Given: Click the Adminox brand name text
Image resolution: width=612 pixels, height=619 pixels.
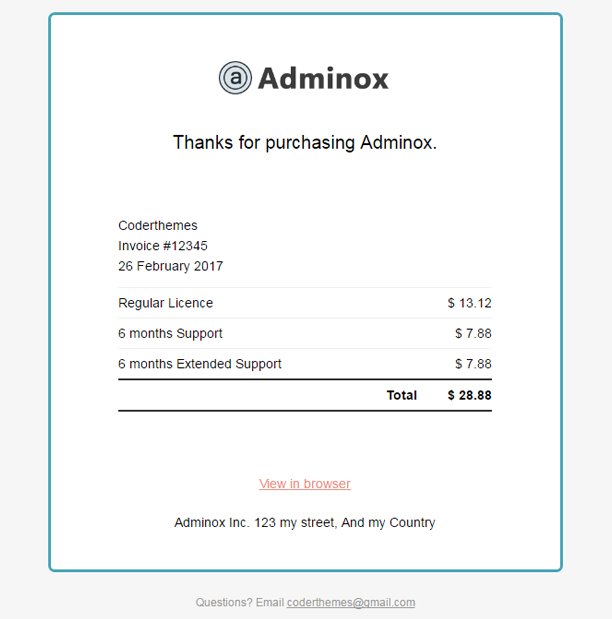Looking at the screenshot, I should pos(323,78).
